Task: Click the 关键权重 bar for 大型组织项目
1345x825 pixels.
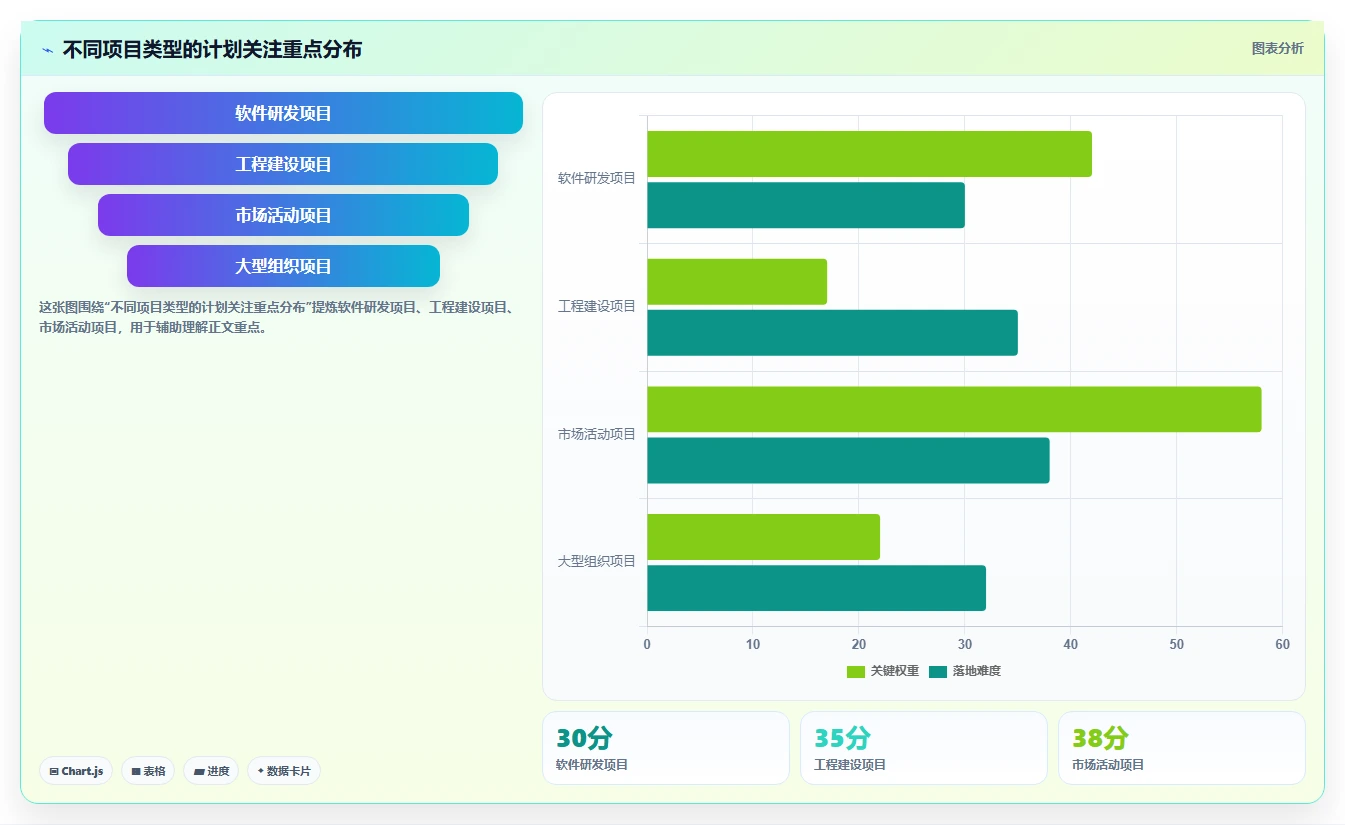Action: coord(763,537)
